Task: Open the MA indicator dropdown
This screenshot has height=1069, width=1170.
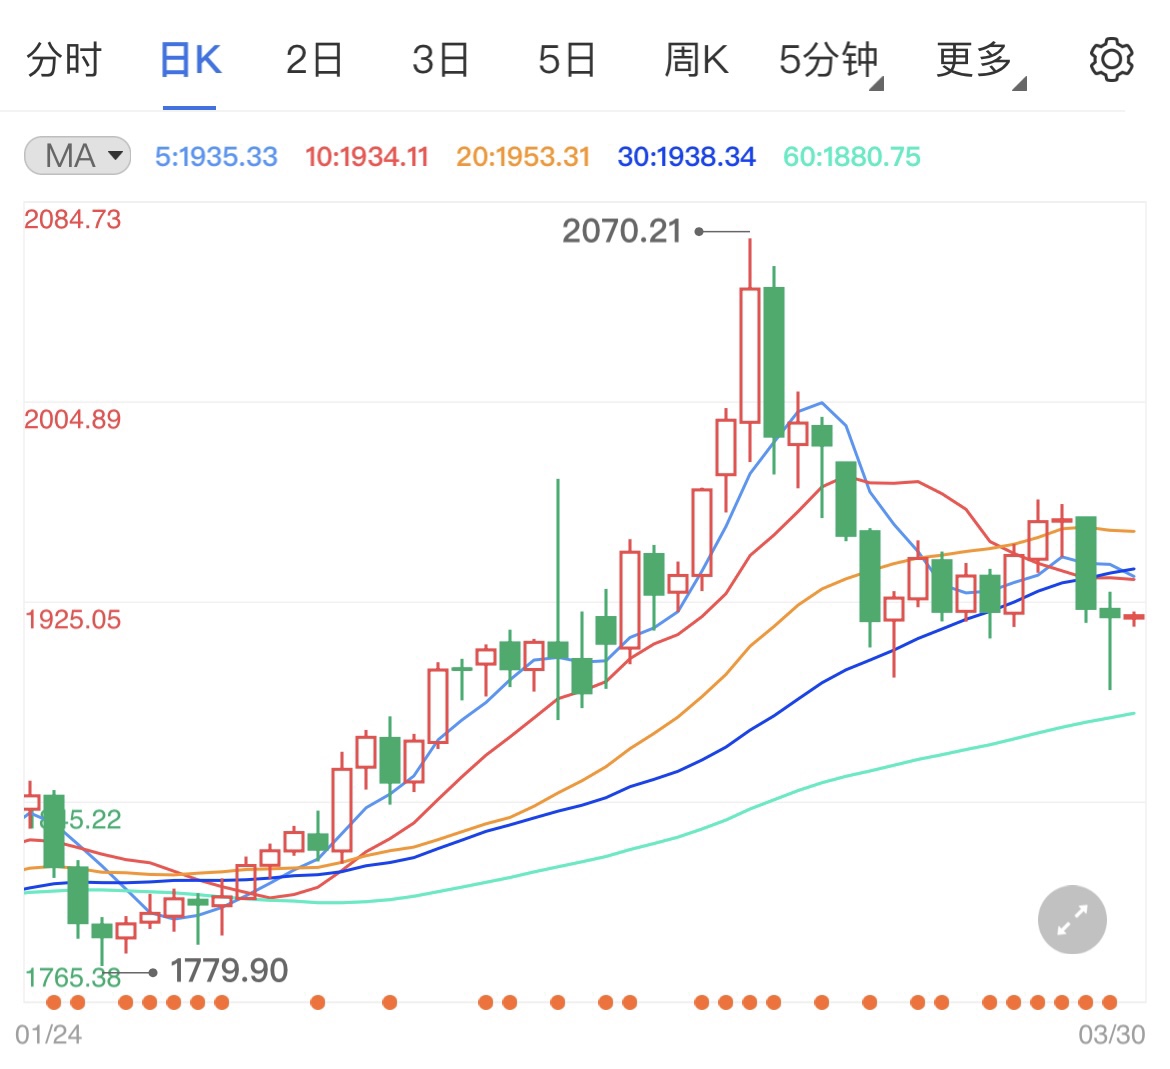Action: 77,156
